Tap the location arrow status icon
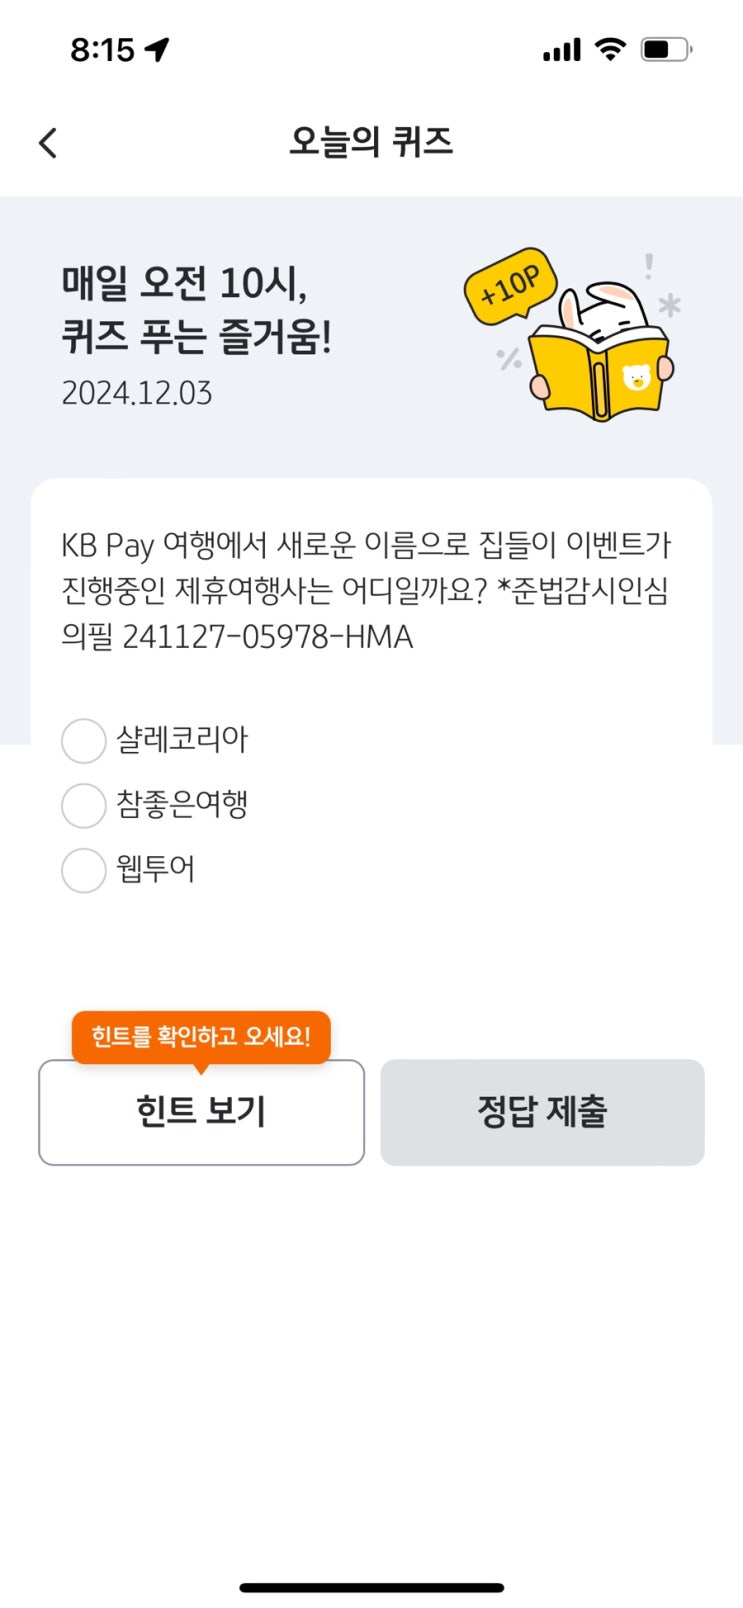Viewport: 743px width, 1608px height. [157, 49]
